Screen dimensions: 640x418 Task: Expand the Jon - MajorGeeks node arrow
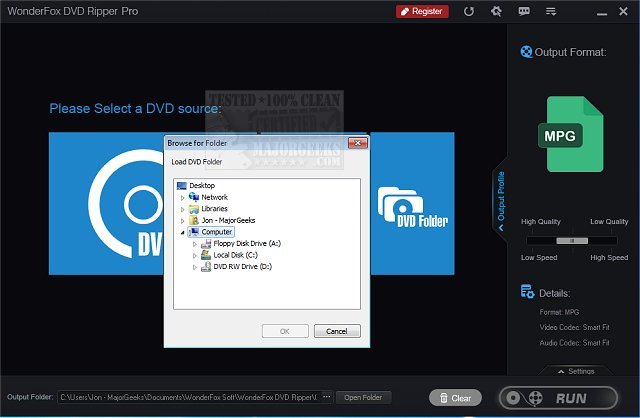pyautogui.click(x=182, y=221)
